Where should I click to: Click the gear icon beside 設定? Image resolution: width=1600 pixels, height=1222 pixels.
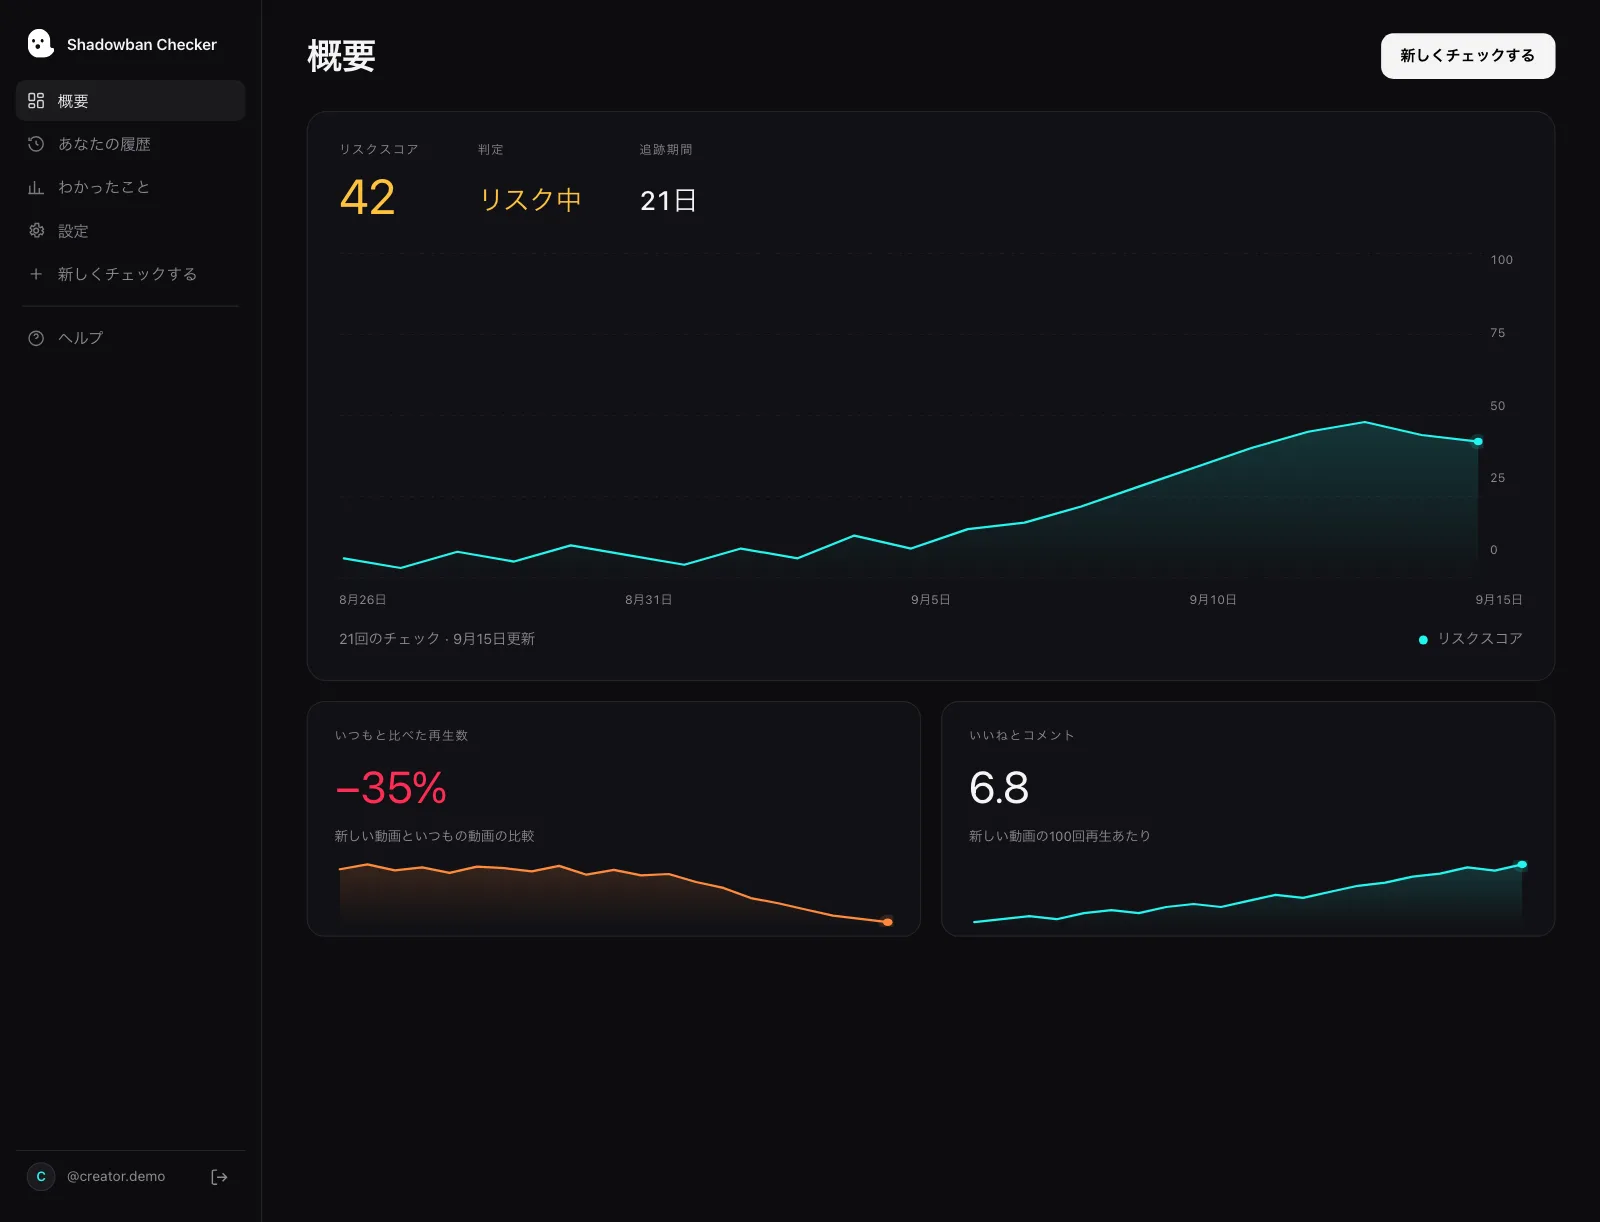[x=36, y=231]
